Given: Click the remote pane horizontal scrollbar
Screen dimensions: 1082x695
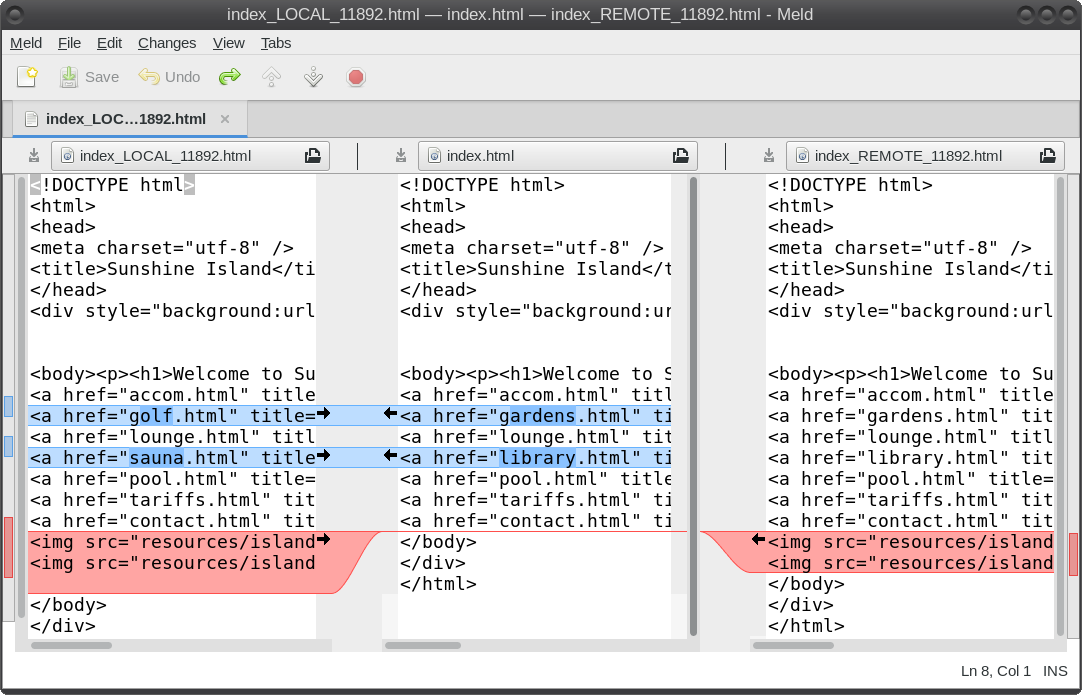Looking at the screenshot, I should point(794,646).
